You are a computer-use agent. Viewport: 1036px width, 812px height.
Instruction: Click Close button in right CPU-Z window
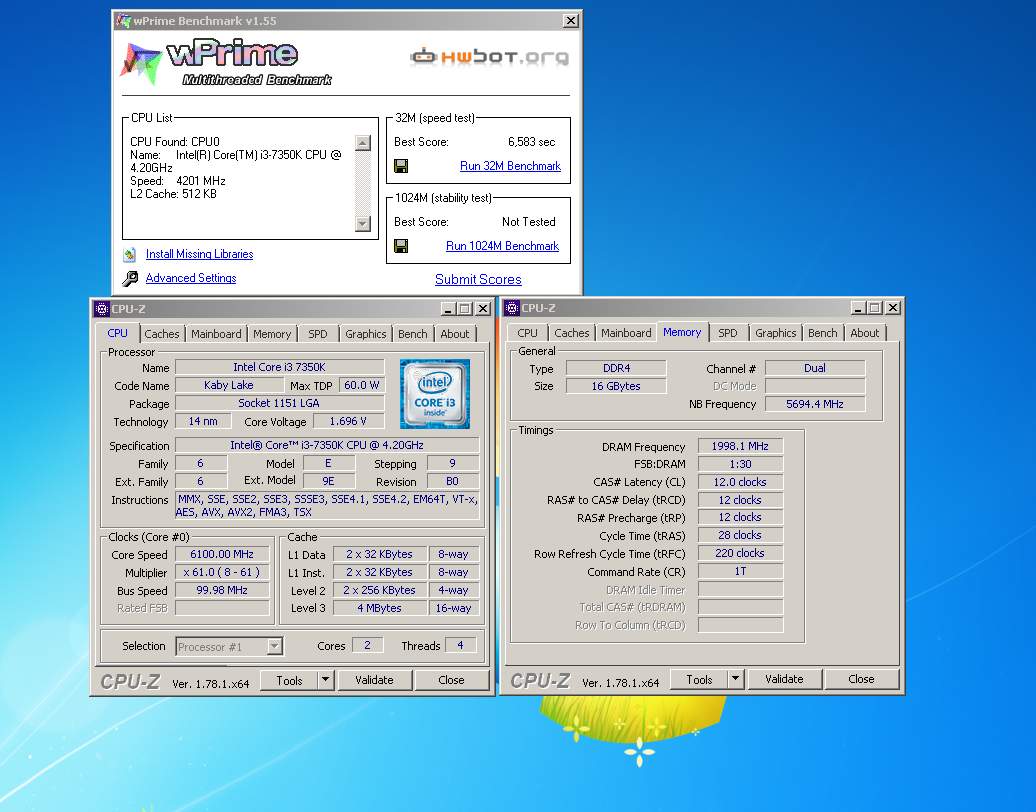pos(861,679)
